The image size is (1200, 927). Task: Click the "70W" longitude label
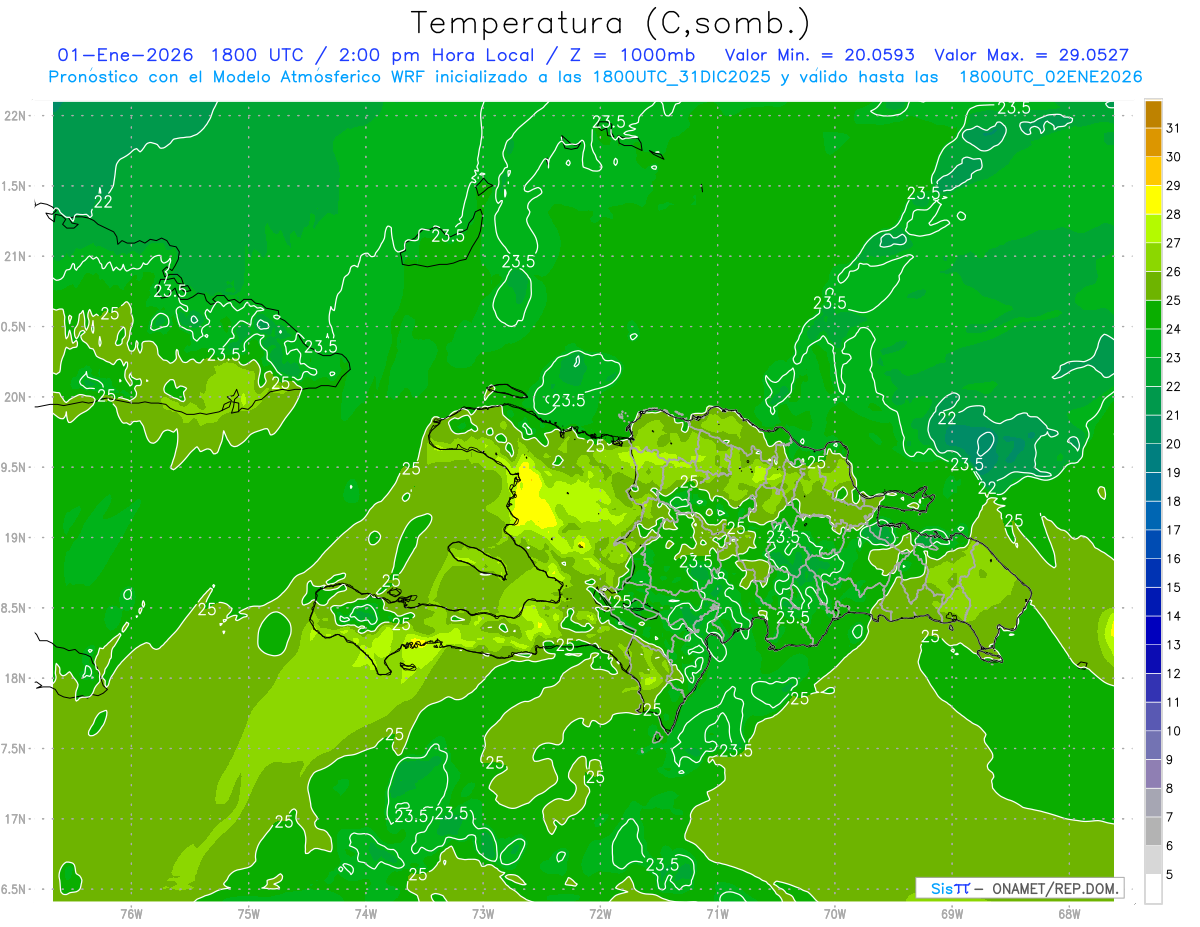coord(834,914)
